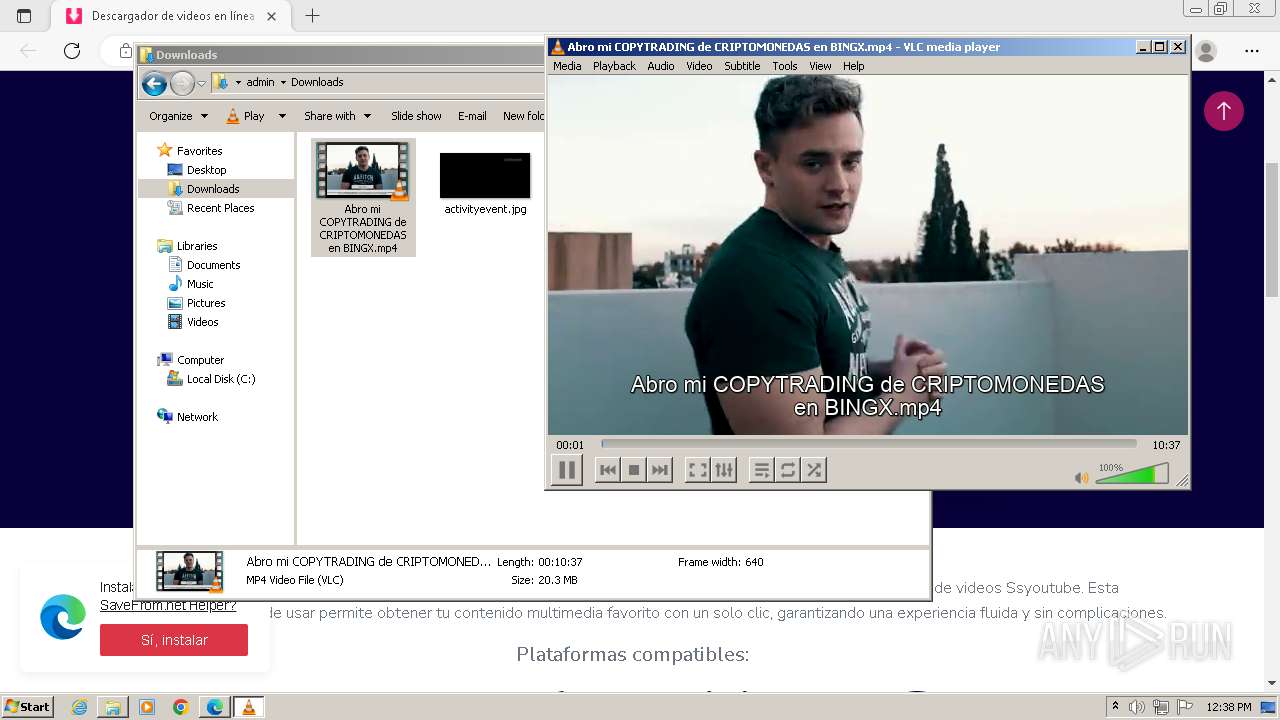Select Computer in navigation pane
The width and height of the screenshot is (1280, 720).
[200, 360]
